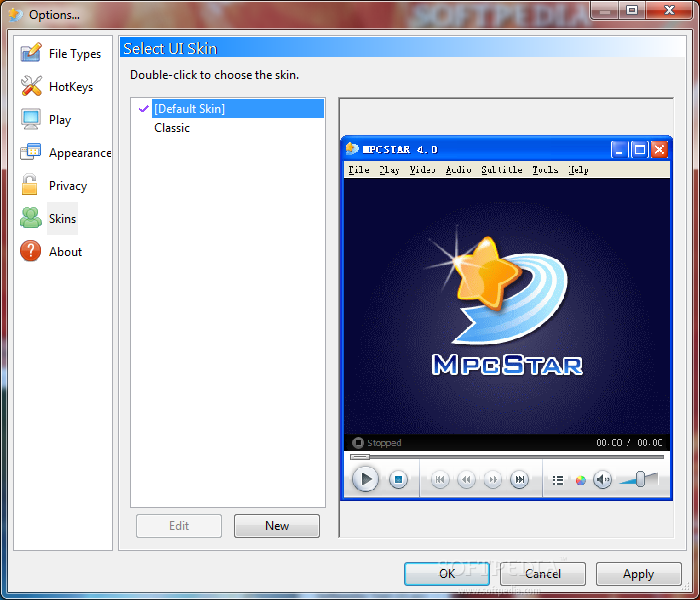Open the File menu in the preview
The image size is (700, 600).
pyautogui.click(x=358, y=170)
